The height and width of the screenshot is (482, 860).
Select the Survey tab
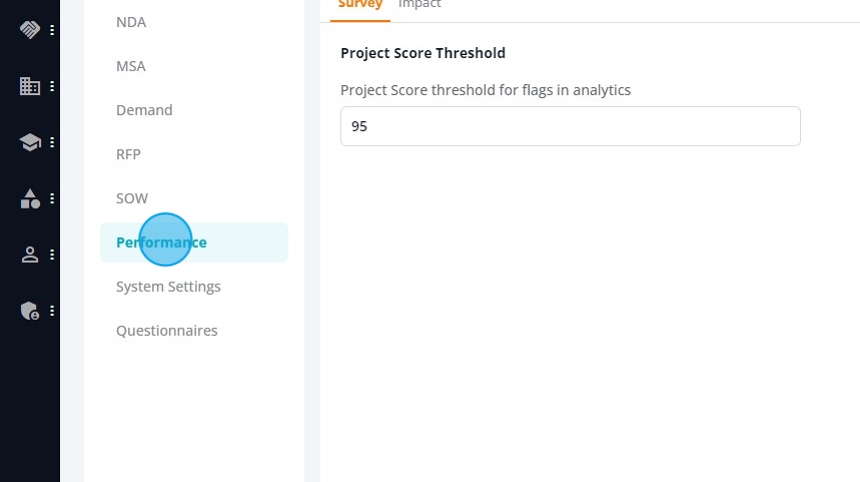tap(360, 4)
